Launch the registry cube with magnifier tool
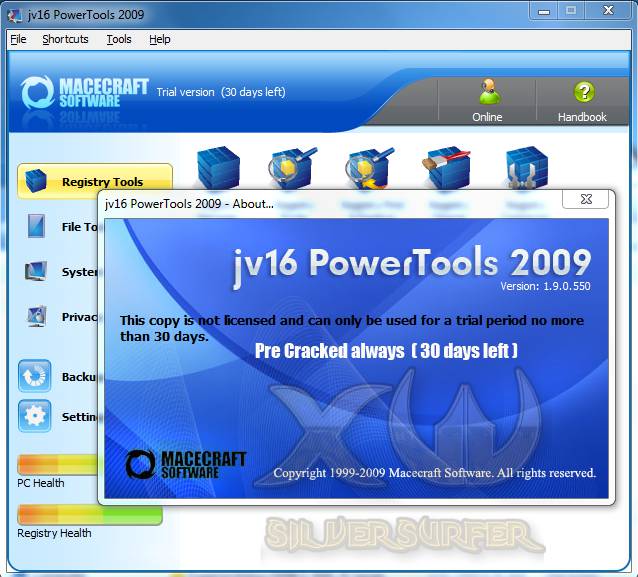 click(x=293, y=168)
